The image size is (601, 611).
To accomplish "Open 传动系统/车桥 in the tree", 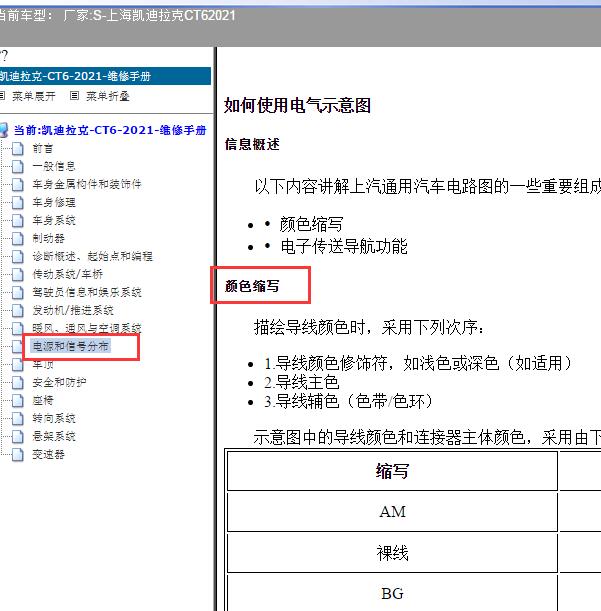I will click(x=67, y=274).
